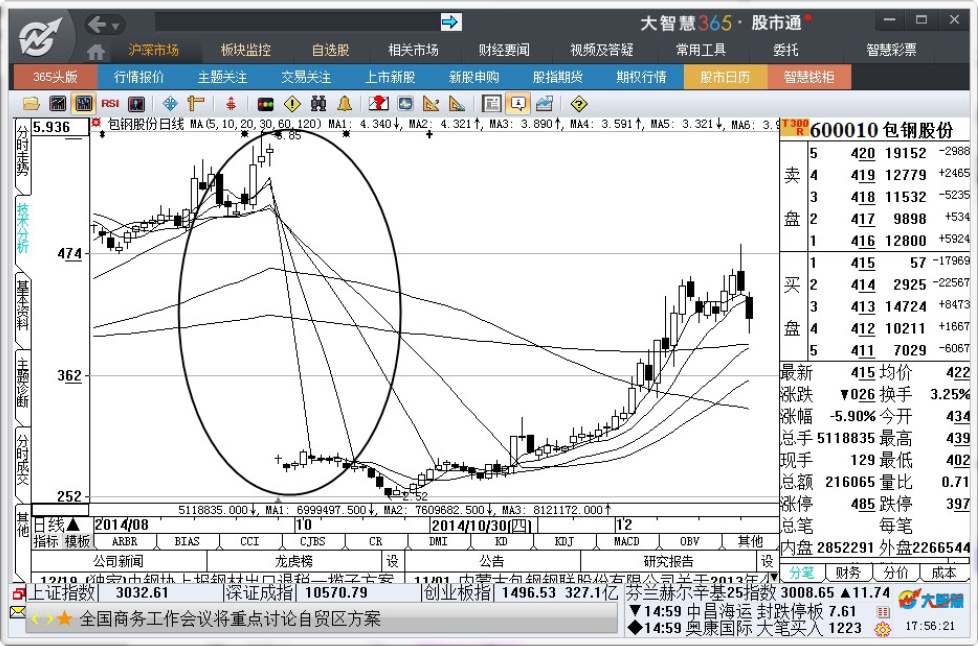
Task: Click the 设 button beside 研究报告
Action: [767, 561]
